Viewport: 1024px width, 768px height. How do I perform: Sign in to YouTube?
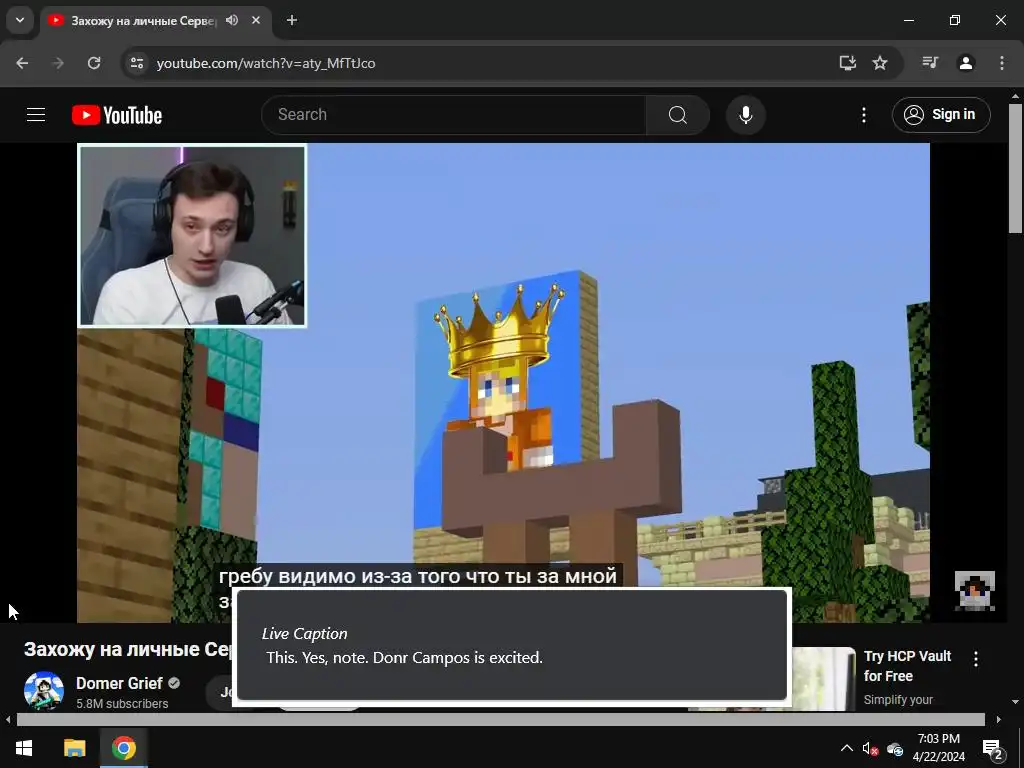pos(941,115)
